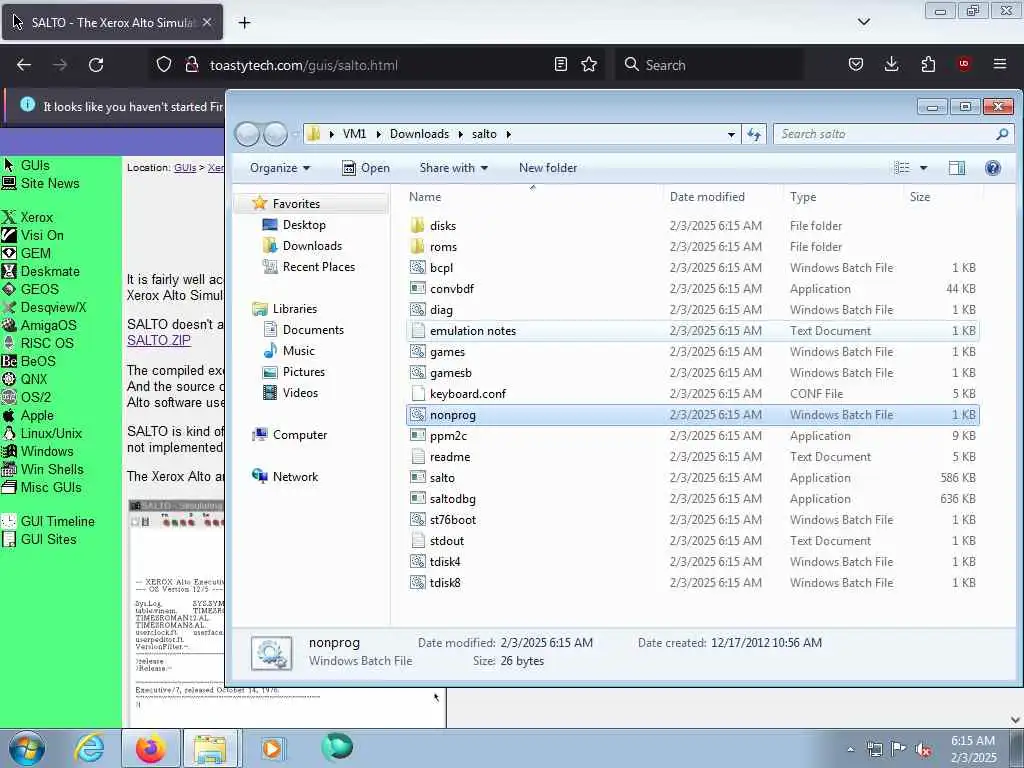
Task: Close the SALTO browser tab
Action: (207, 22)
